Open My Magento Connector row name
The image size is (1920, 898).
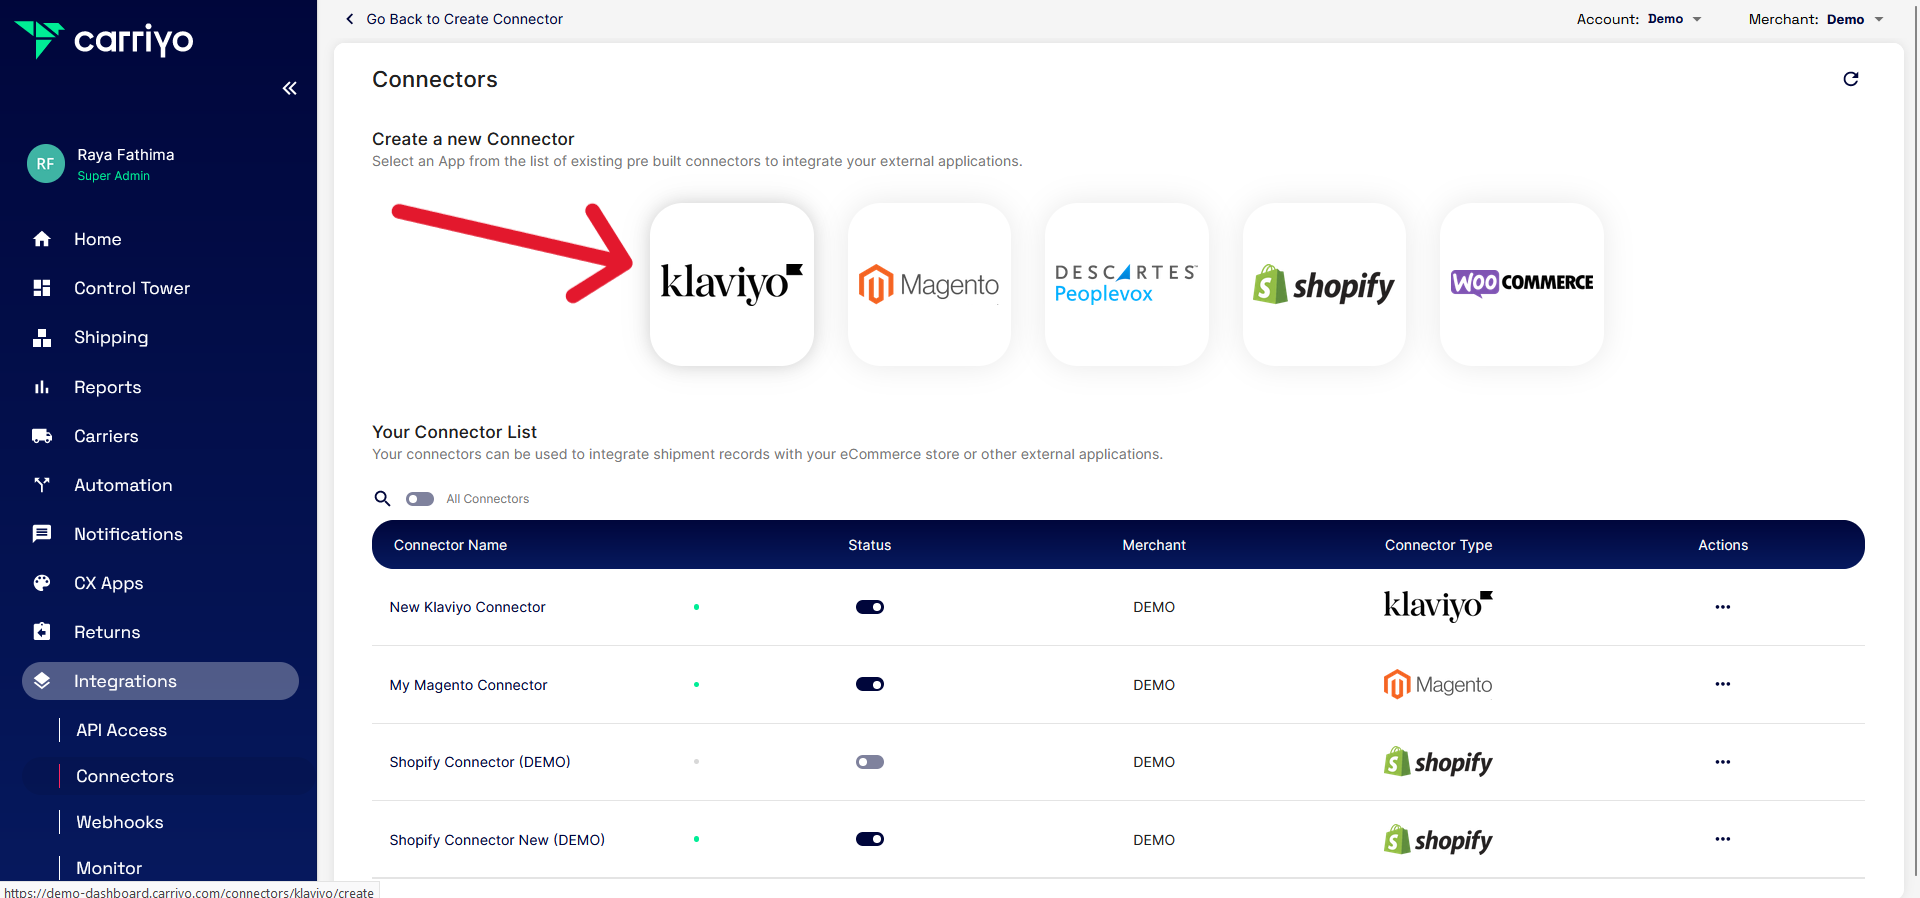tap(468, 685)
